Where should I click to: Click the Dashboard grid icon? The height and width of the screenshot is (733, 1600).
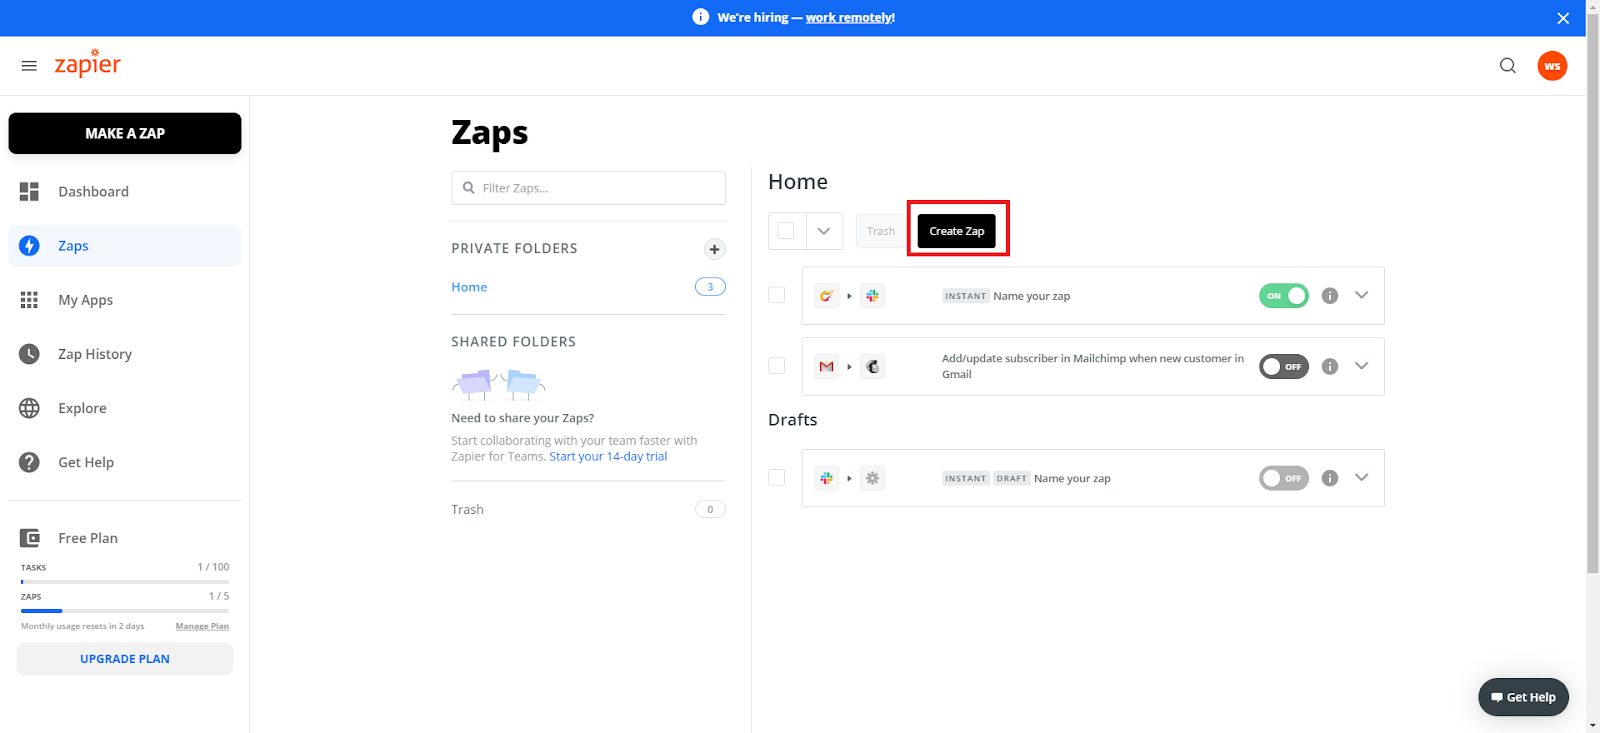[29, 192]
